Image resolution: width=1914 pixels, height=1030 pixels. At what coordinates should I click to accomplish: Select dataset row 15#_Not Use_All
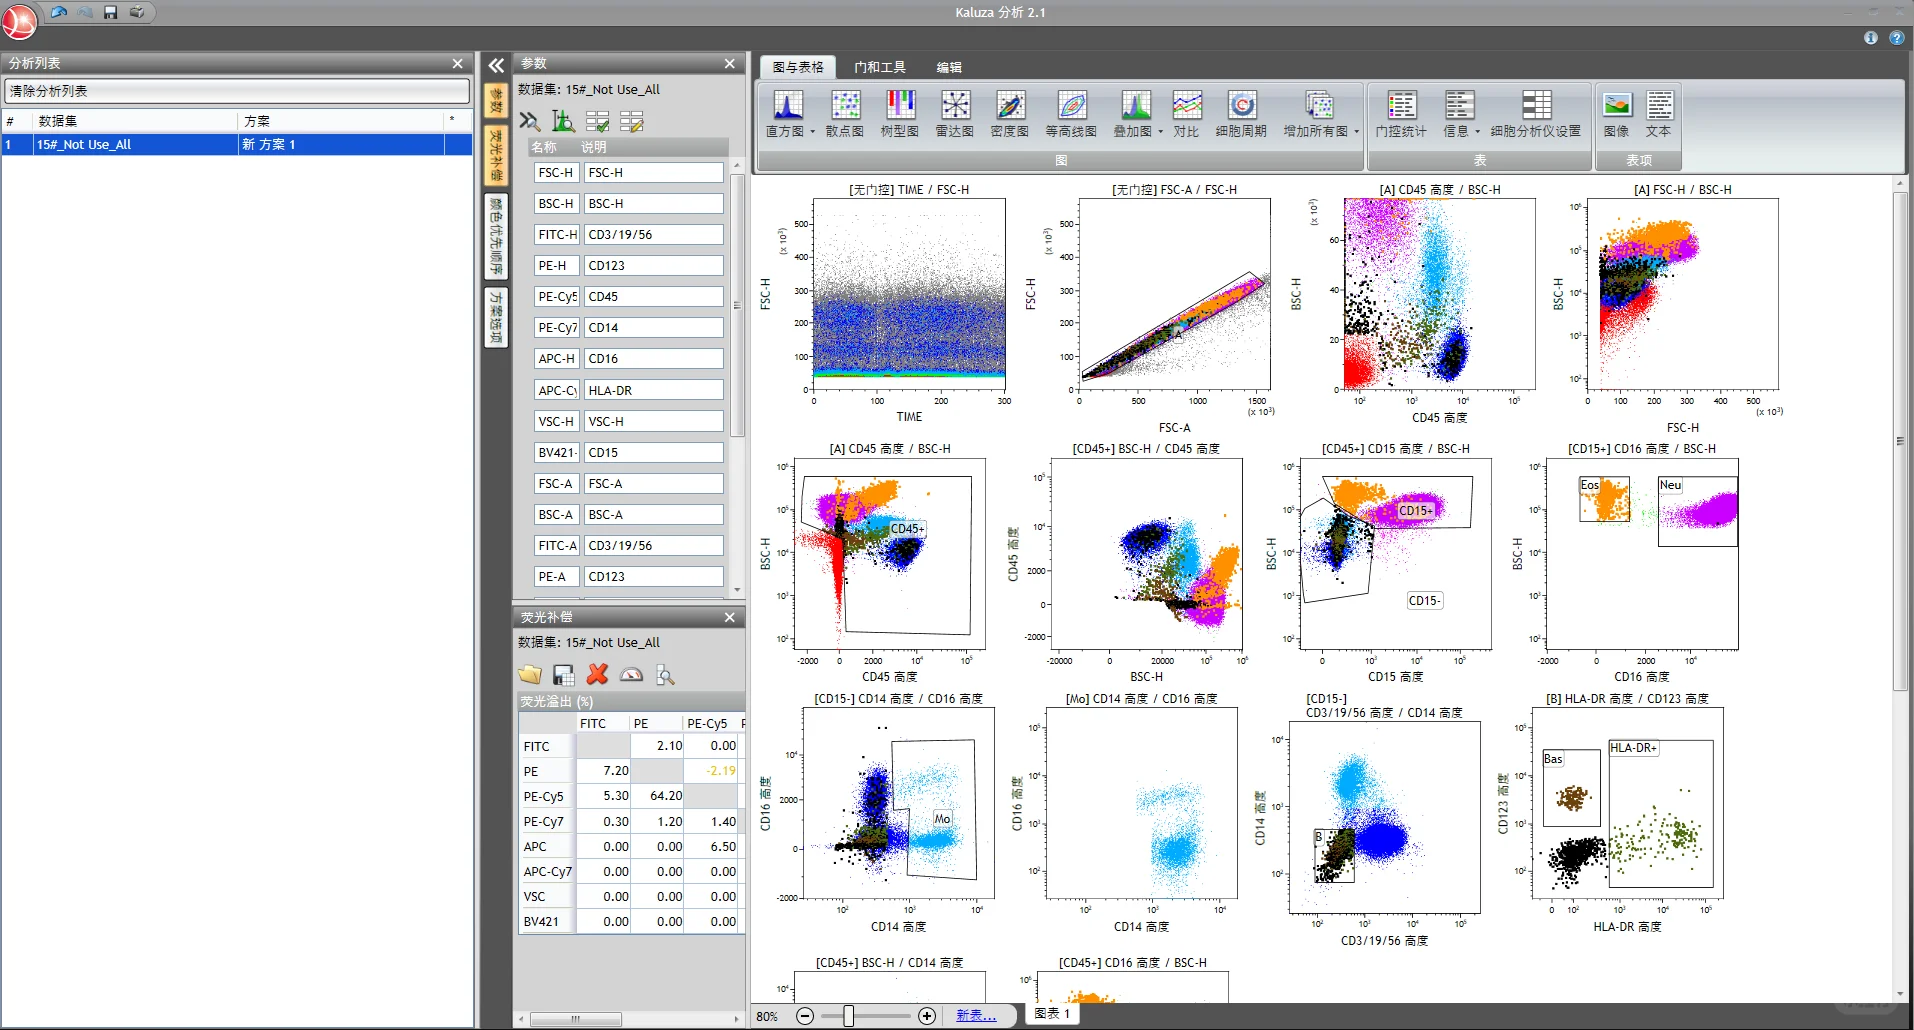tap(237, 145)
